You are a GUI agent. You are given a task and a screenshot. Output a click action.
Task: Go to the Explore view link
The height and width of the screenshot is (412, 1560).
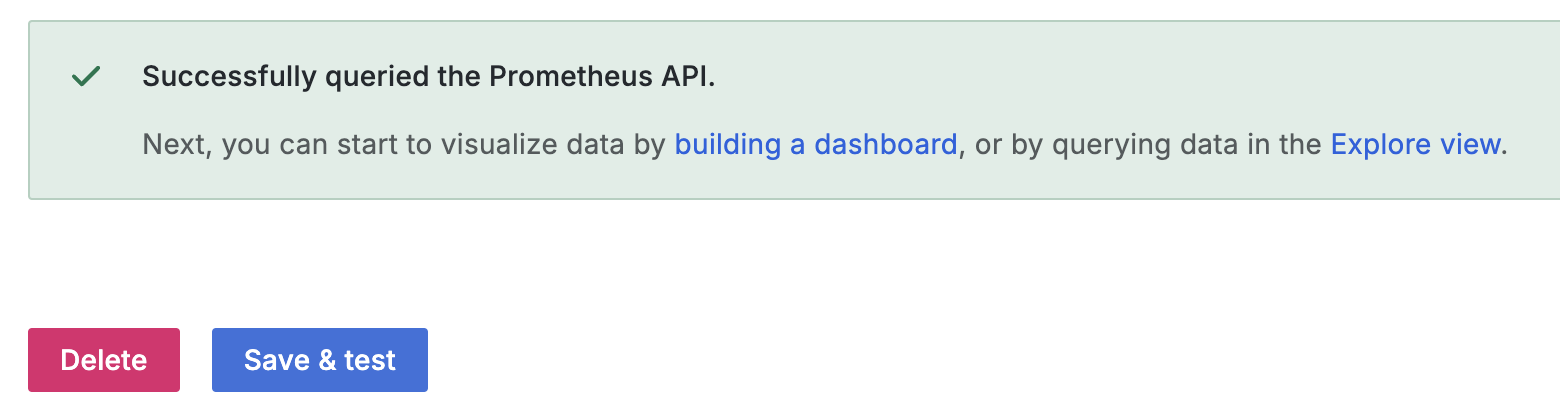(x=1415, y=144)
